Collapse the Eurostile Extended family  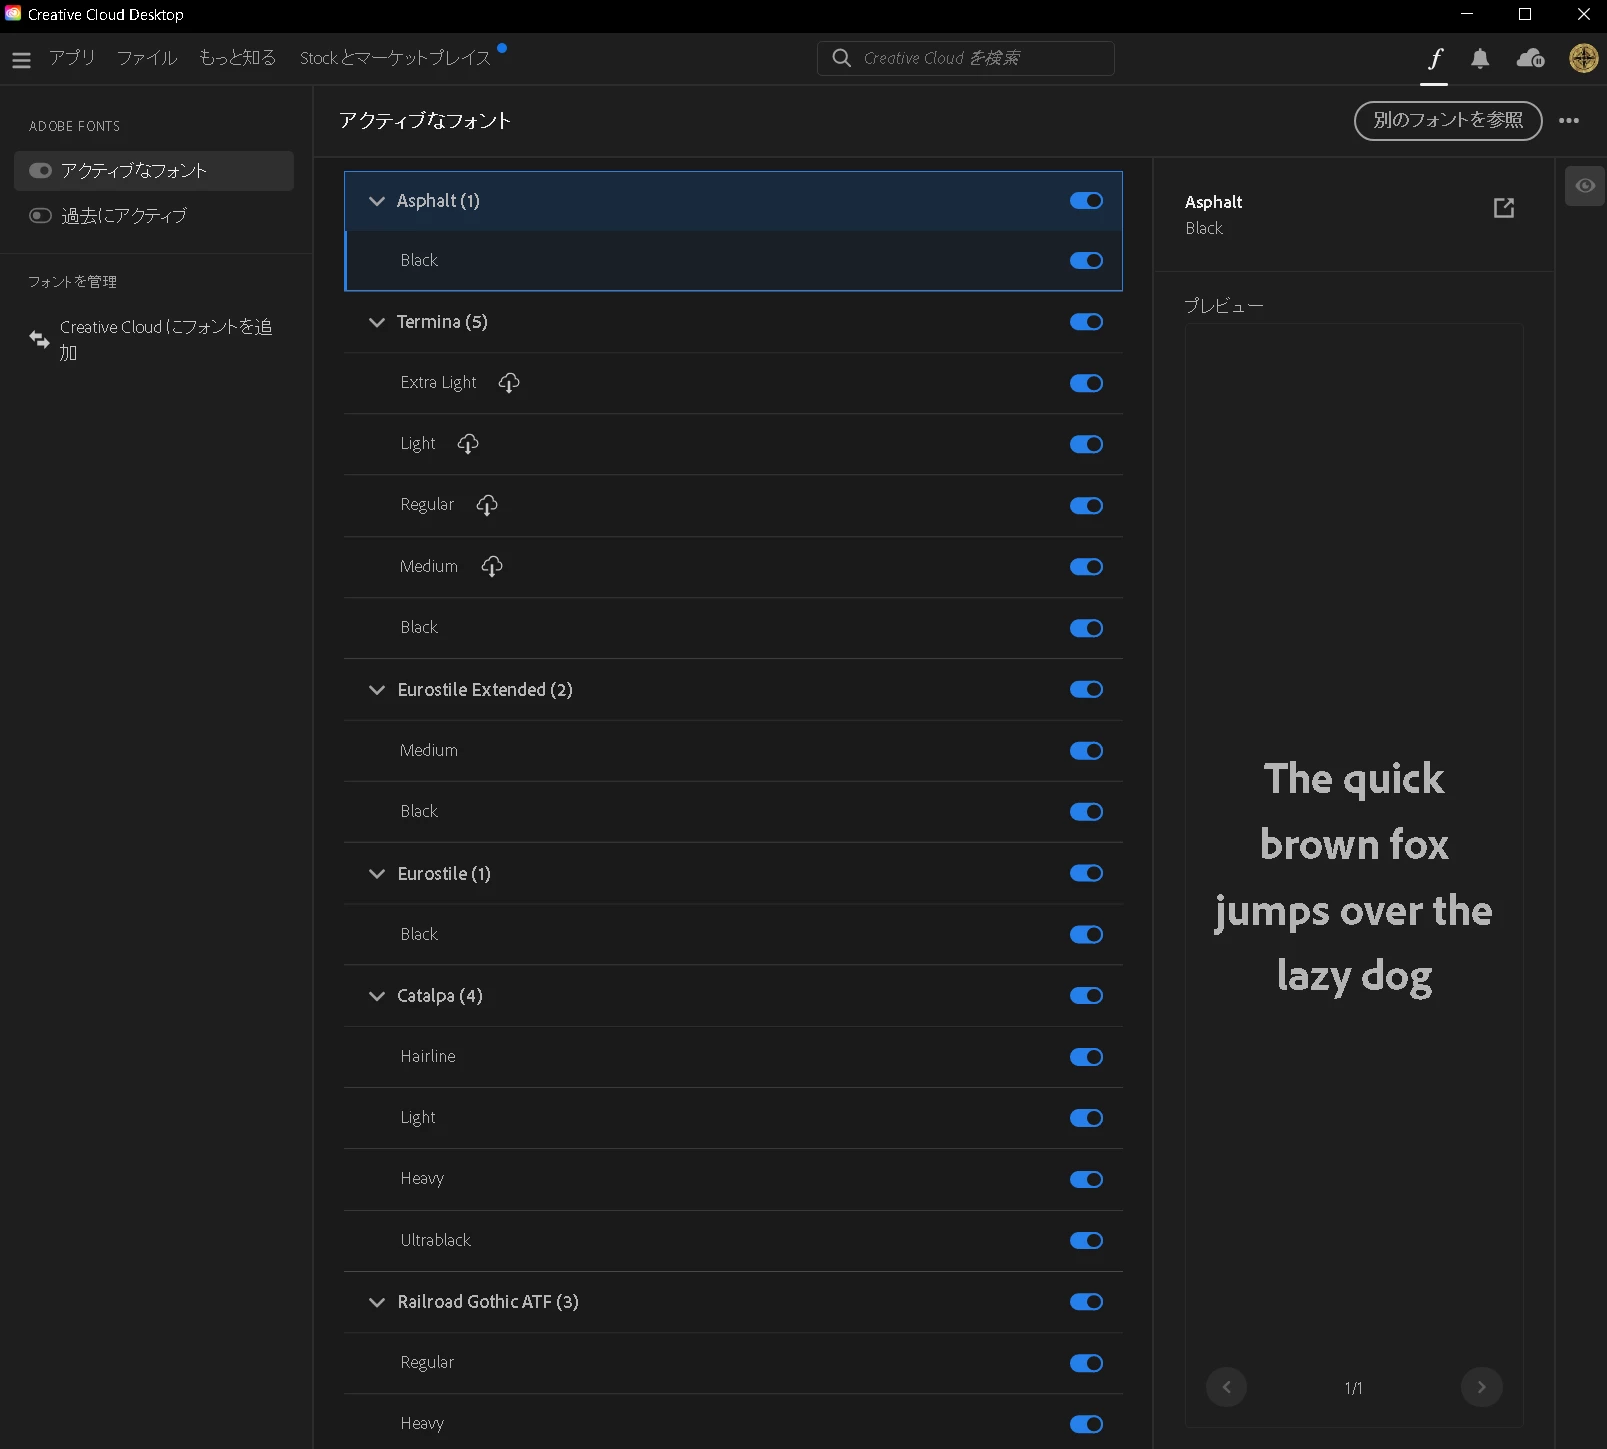[377, 690]
